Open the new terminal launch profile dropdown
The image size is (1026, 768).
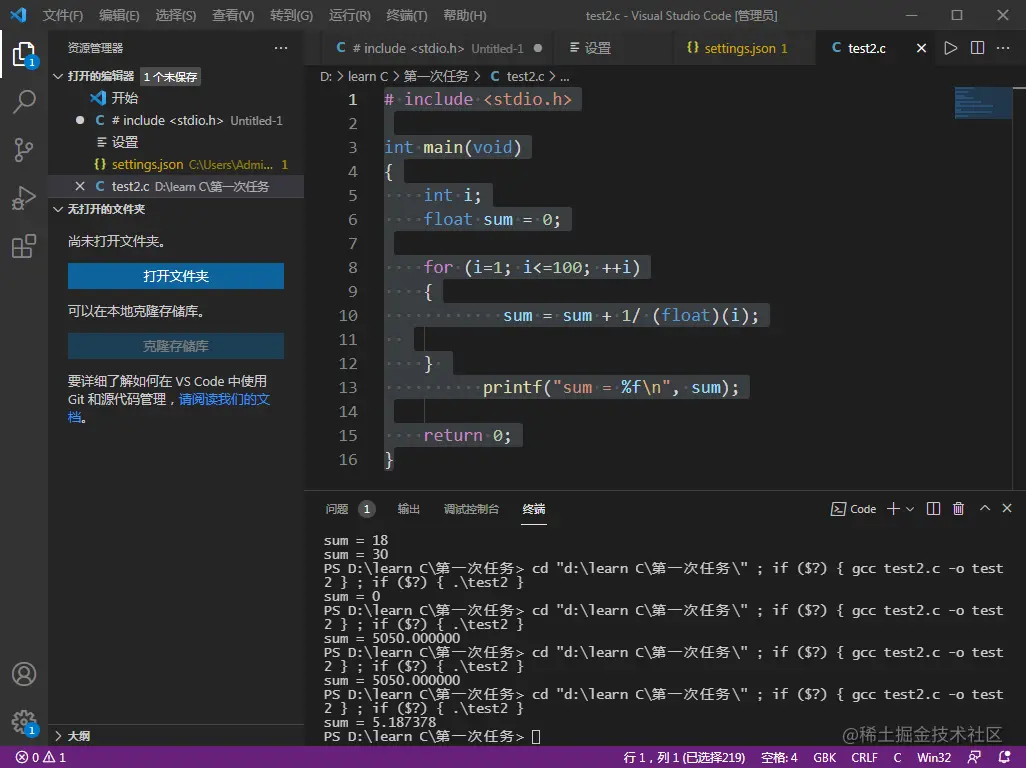pos(910,509)
